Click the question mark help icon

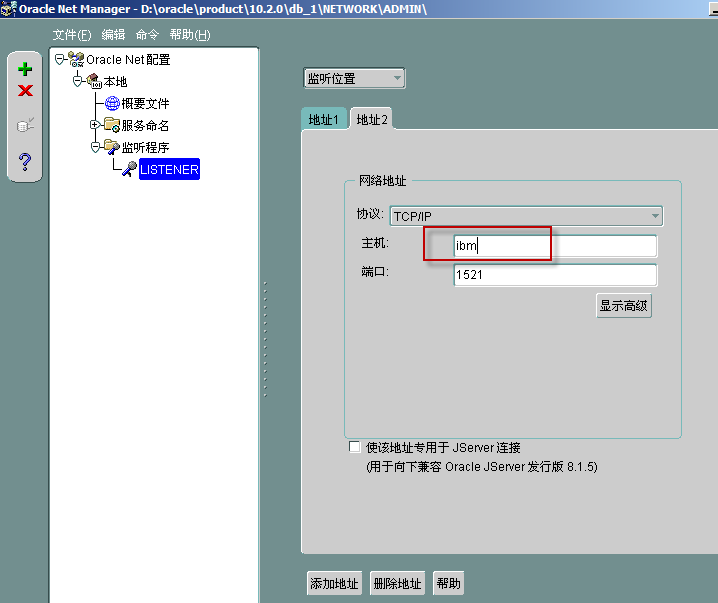click(x=25, y=162)
